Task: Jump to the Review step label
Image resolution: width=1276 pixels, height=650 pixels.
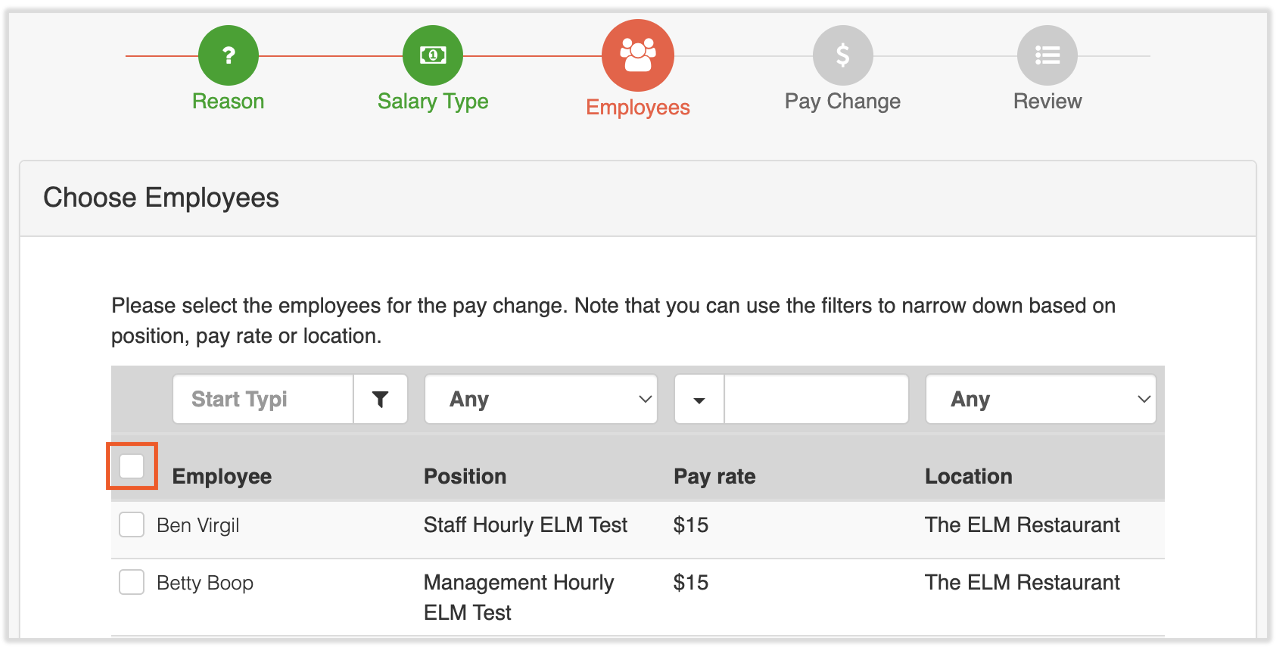Action: tap(1047, 101)
